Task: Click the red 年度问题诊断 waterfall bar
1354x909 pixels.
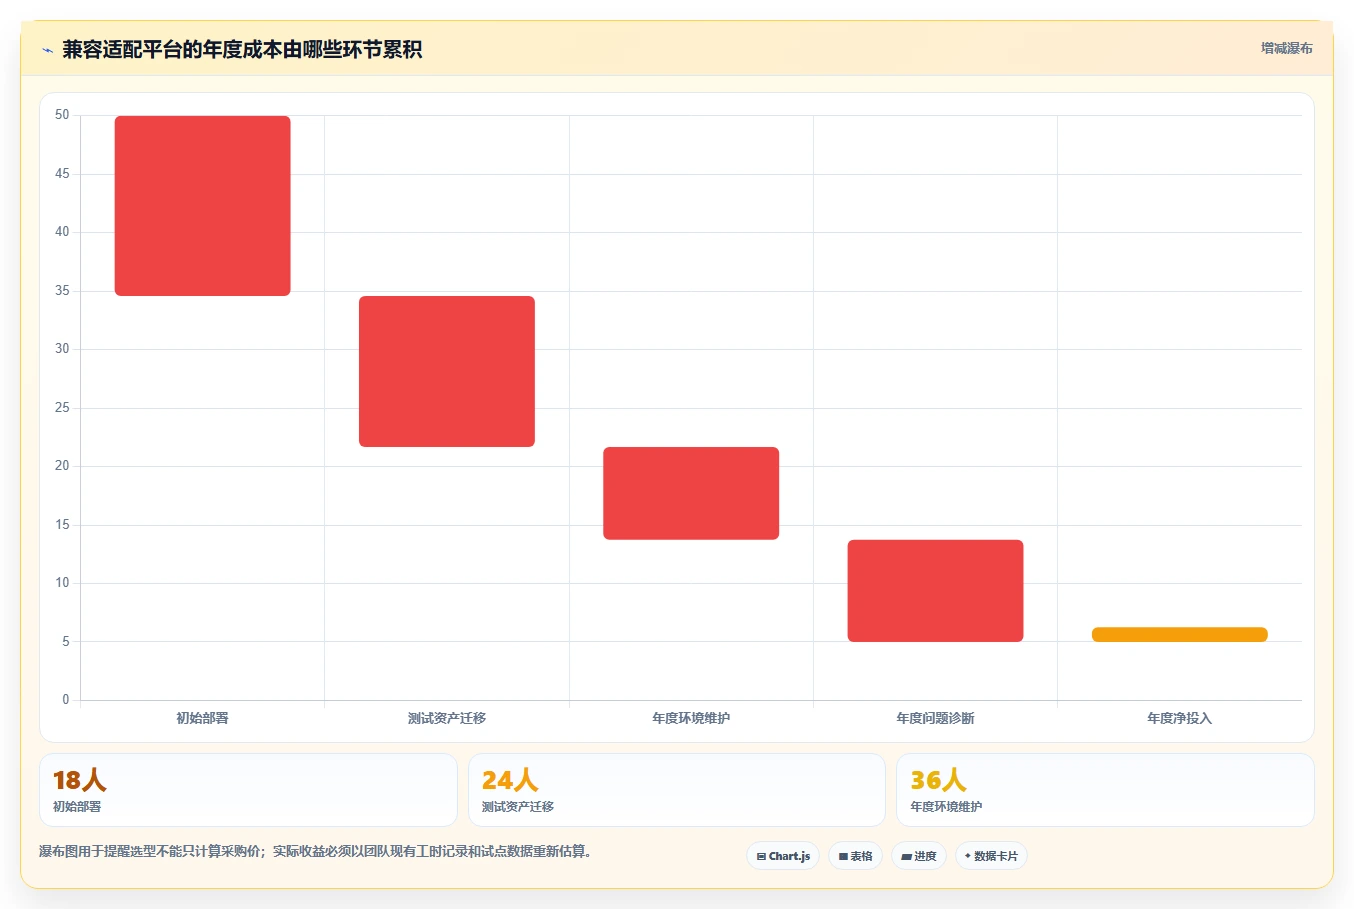Action: pos(935,591)
